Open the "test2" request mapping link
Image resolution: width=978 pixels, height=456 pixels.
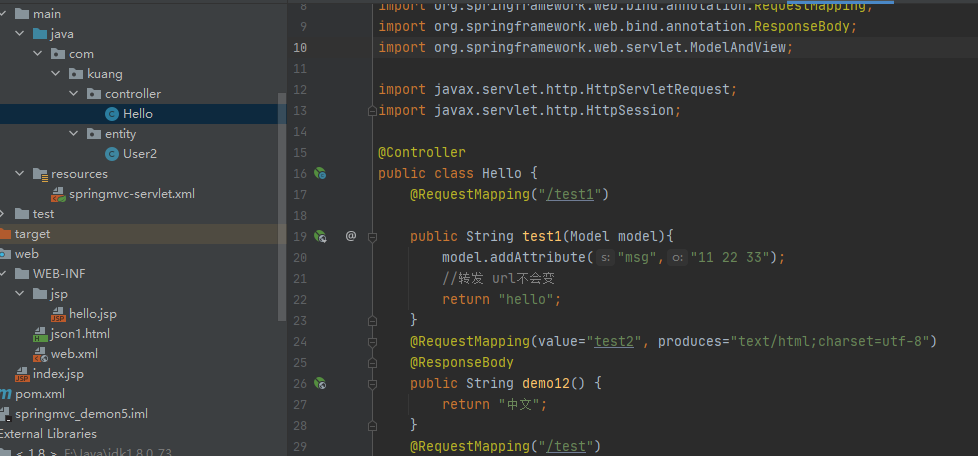click(614, 341)
